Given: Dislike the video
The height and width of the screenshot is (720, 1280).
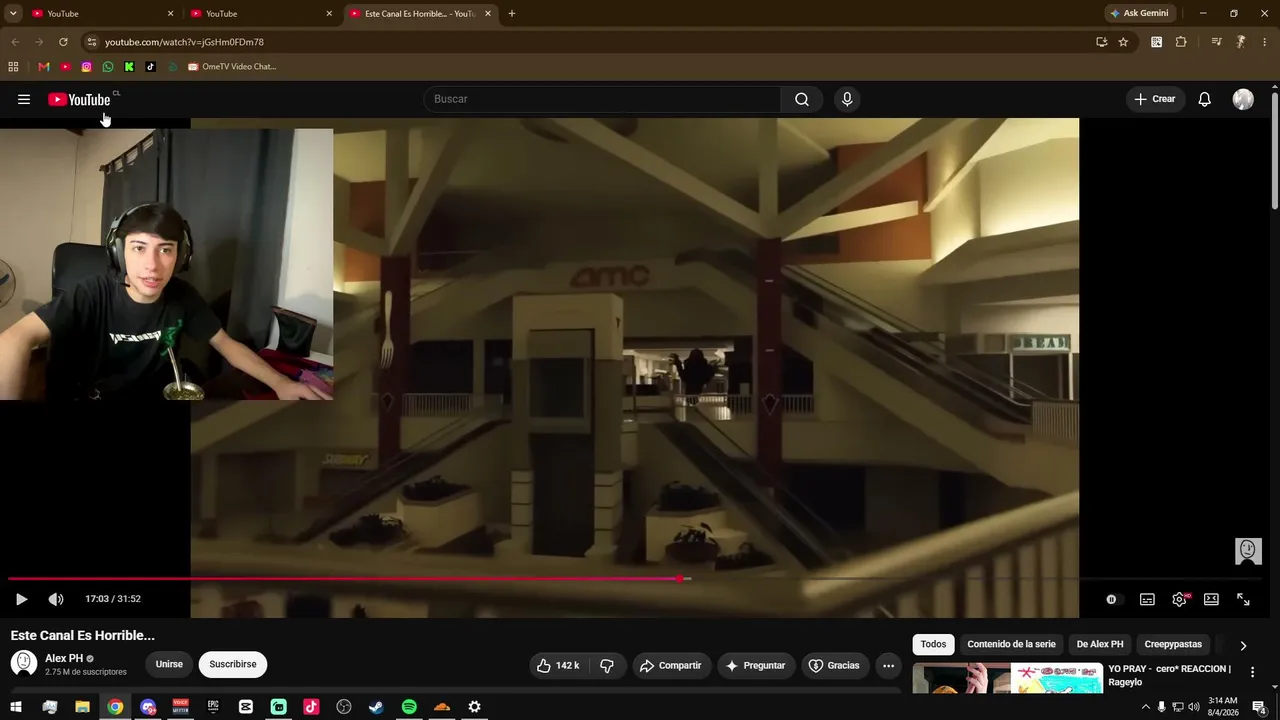Looking at the screenshot, I should [x=607, y=665].
